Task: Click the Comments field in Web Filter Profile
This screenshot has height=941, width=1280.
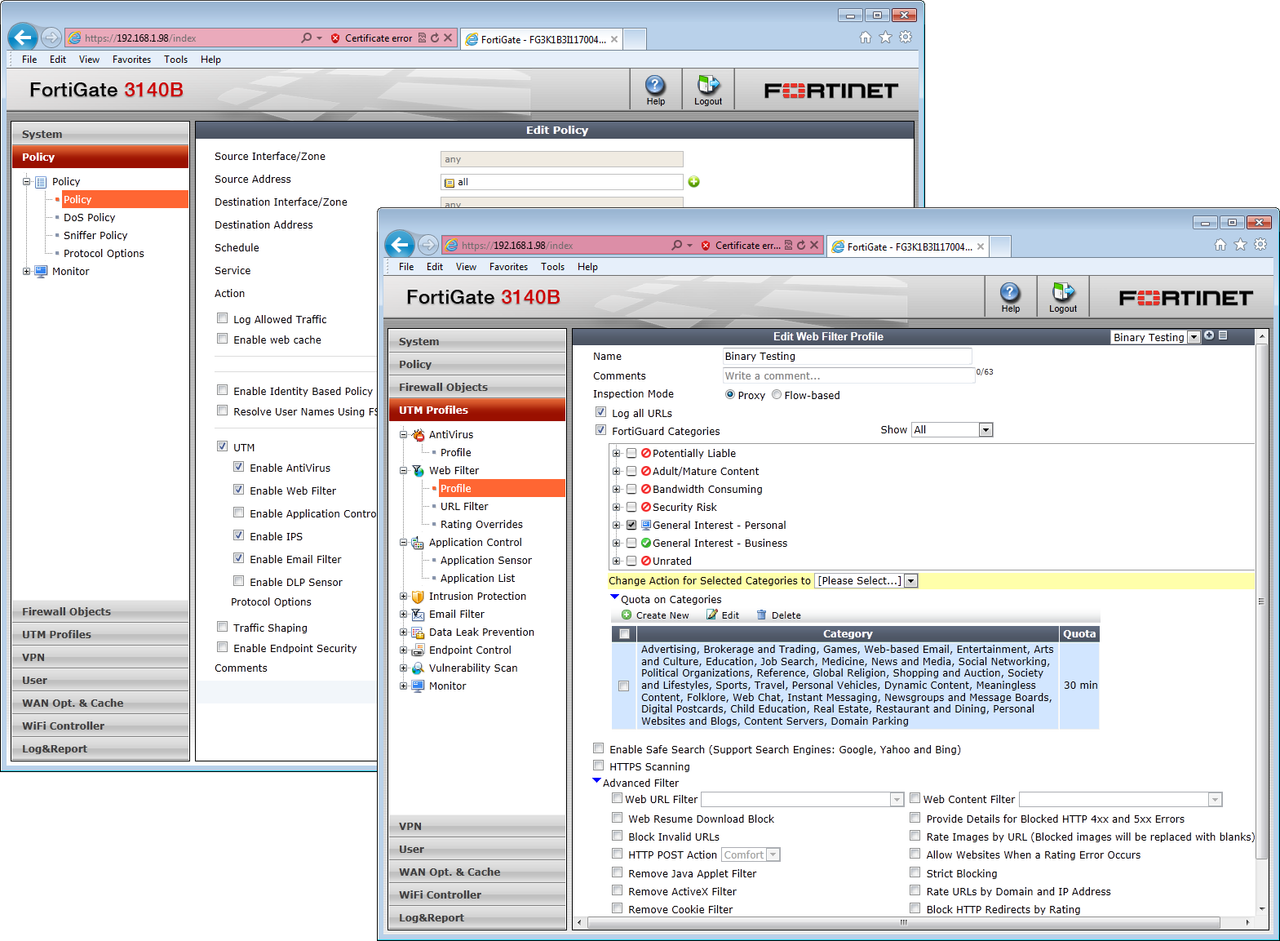Action: [x=848, y=376]
